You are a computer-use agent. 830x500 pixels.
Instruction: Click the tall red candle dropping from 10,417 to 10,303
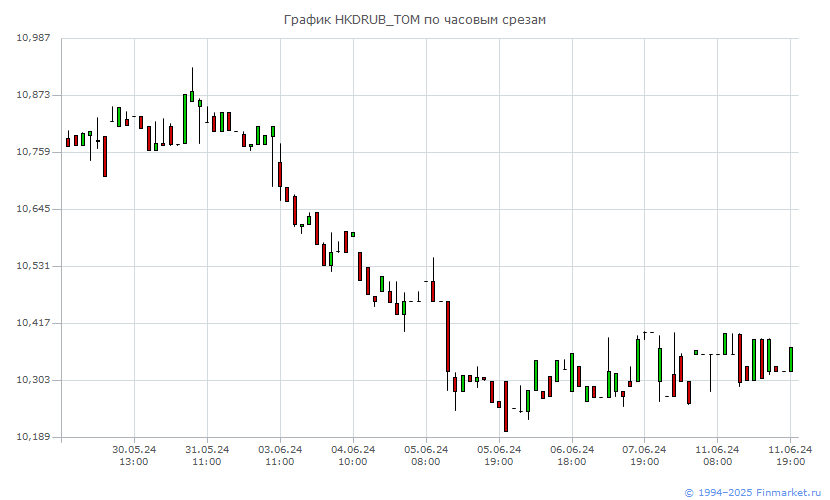coord(448,337)
